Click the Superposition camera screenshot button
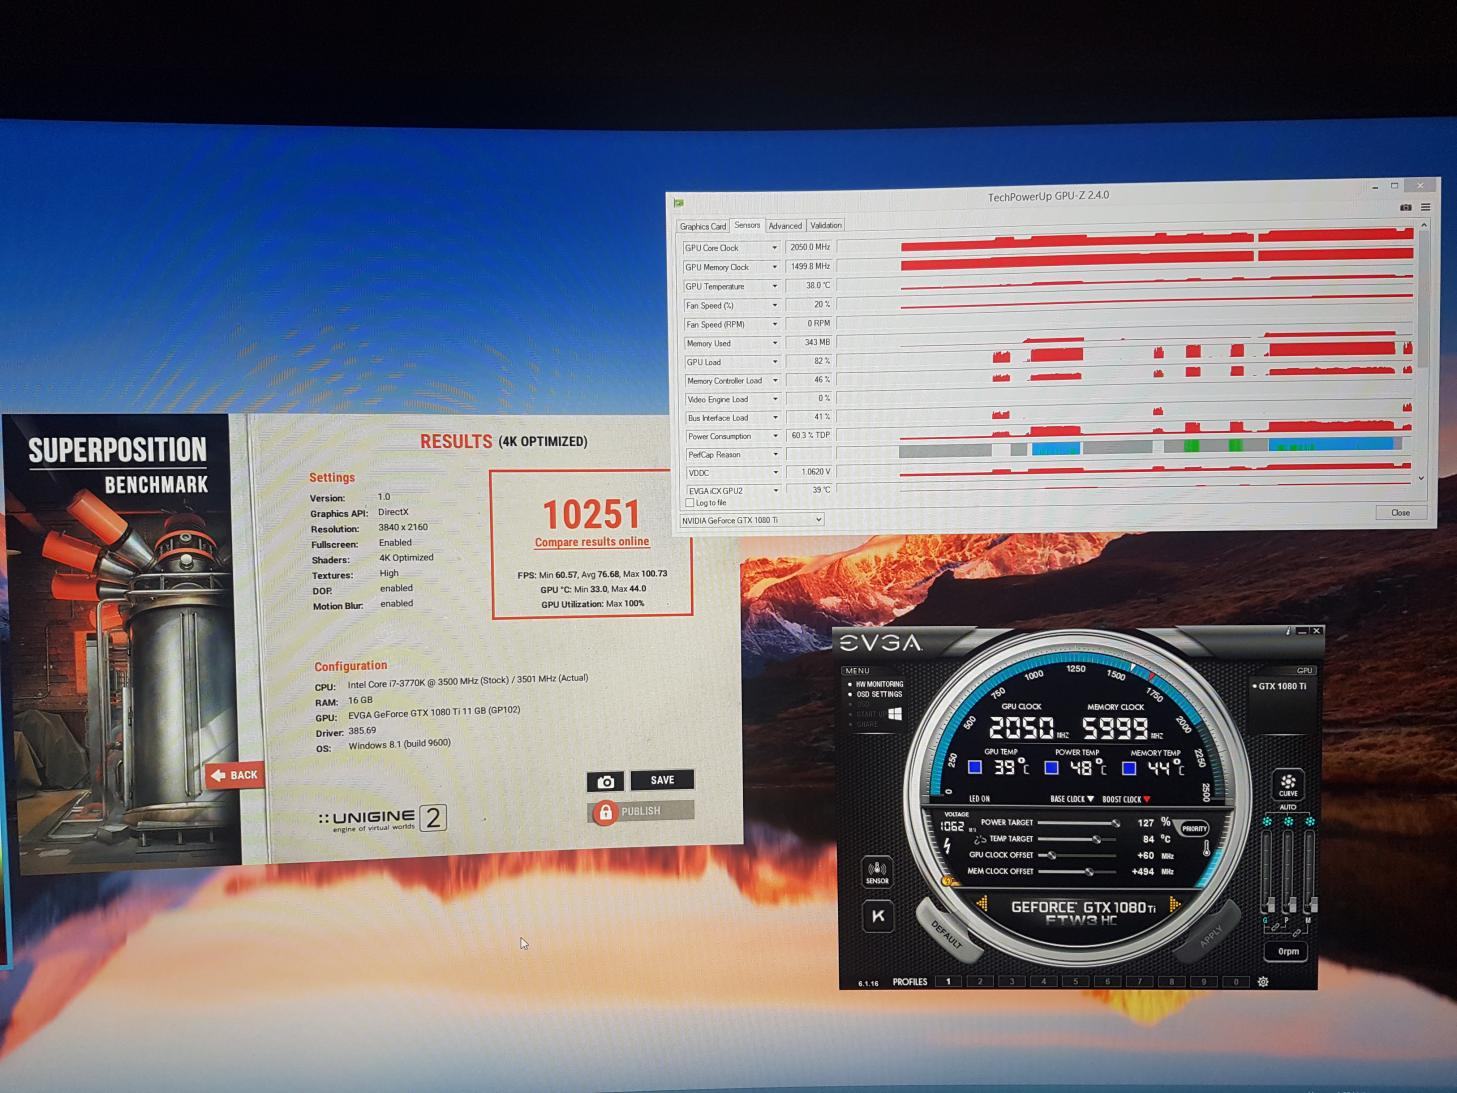Image resolution: width=1457 pixels, height=1093 pixels. point(605,782)
